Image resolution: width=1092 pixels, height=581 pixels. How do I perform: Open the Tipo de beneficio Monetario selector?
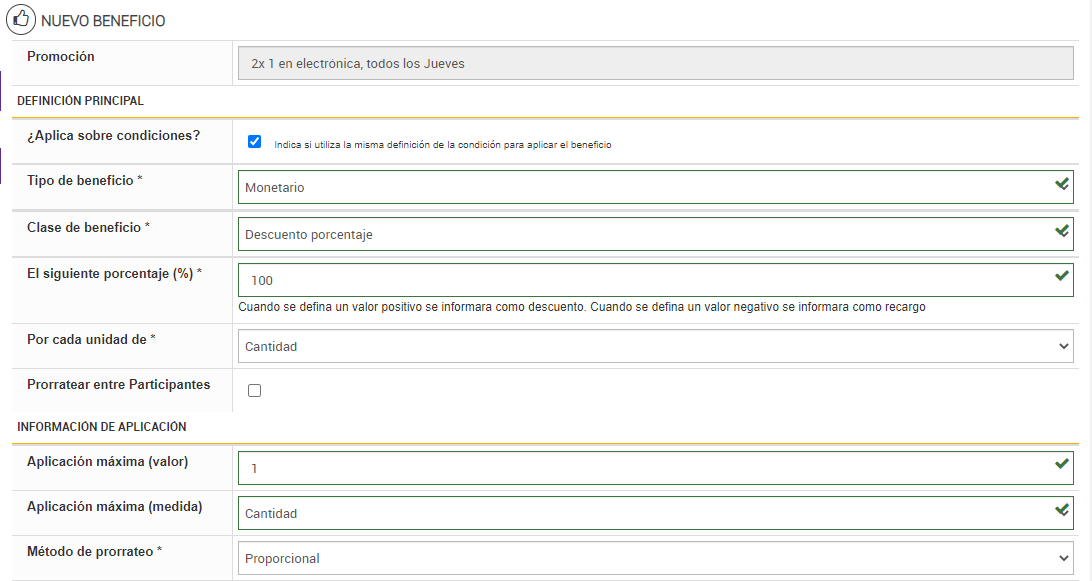[x=640, y=187]
